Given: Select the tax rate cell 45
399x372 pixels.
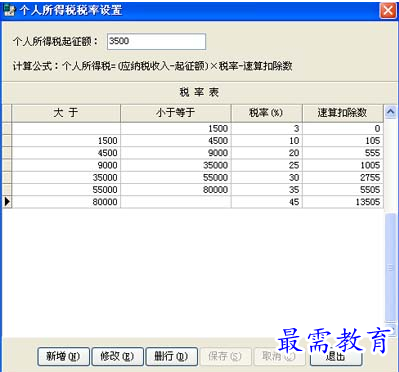Looking at the screenshot, I should pyautogui.click(x=267, y=202).
